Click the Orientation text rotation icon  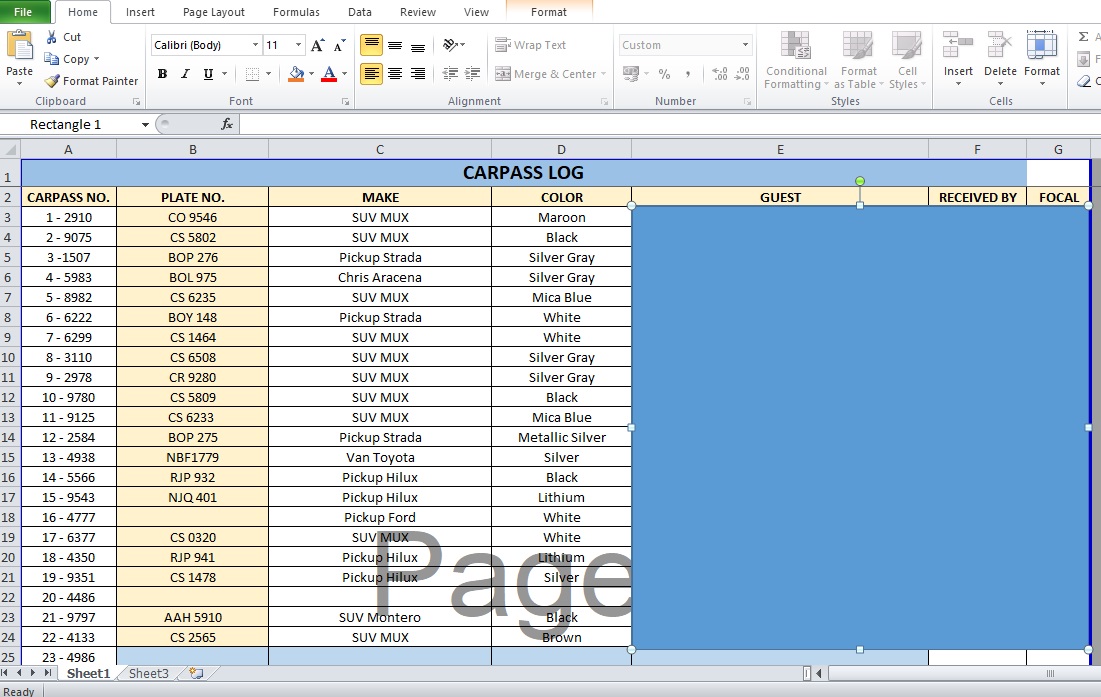click(x=450, y=46)
